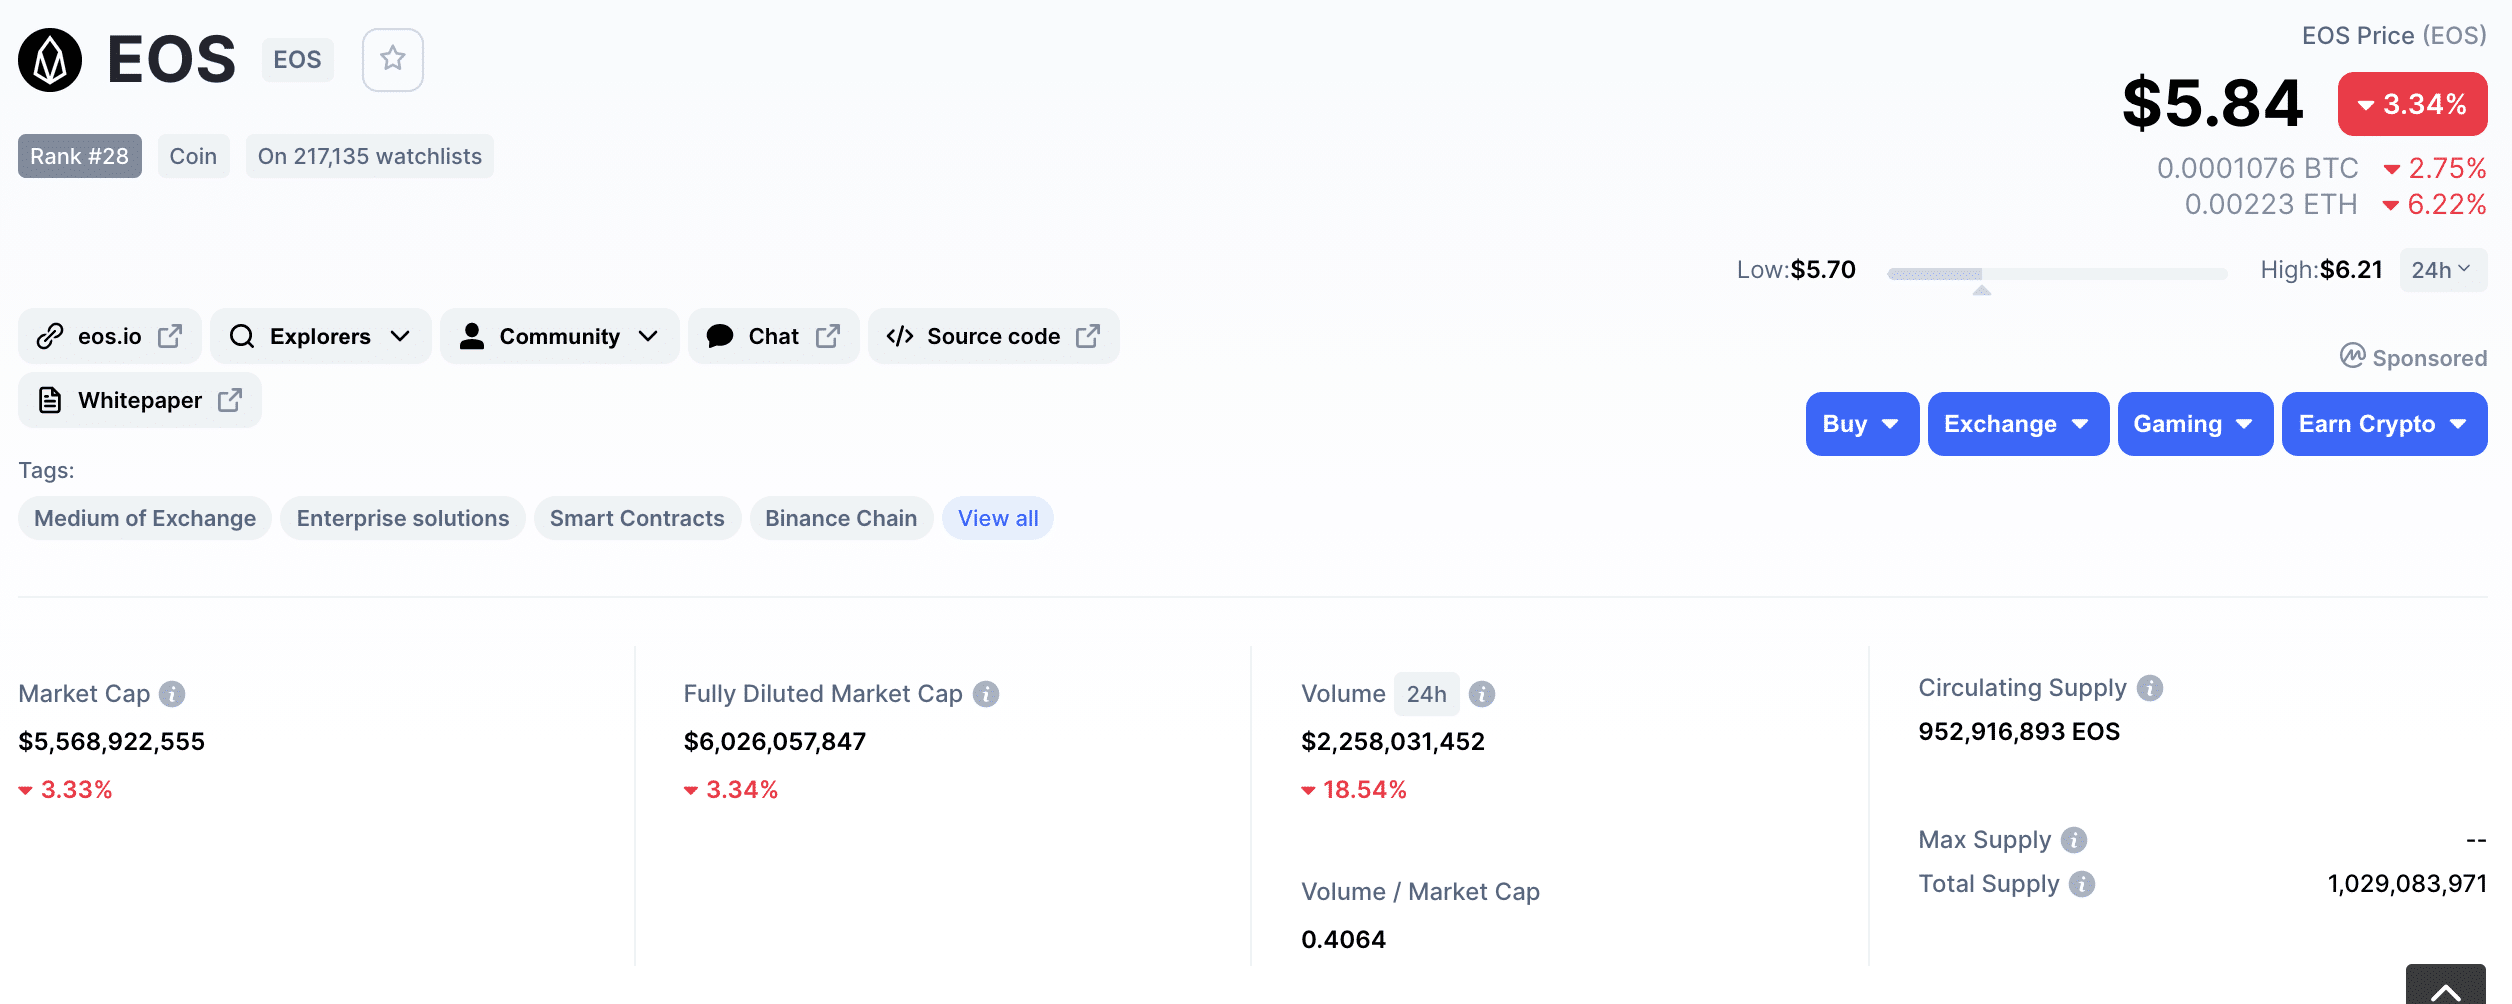The width and height of the screenshot is (2512, 1004).
Task: Click the circulating supply 952,916,893 EOS
Action: 2019,732
